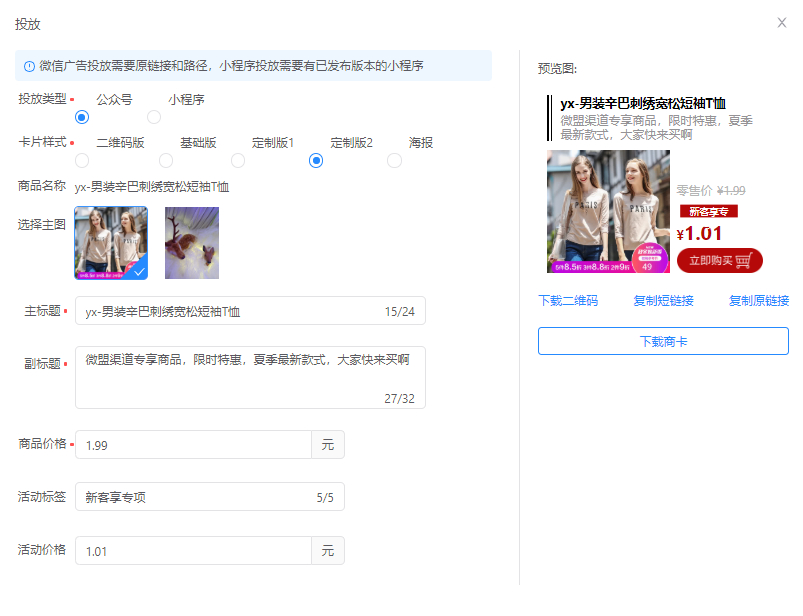Click the preview title yx-男装辛巴刺绣宽松短袖T恤
This screenshot has height=616, width=803.
[x=643, y=103]
